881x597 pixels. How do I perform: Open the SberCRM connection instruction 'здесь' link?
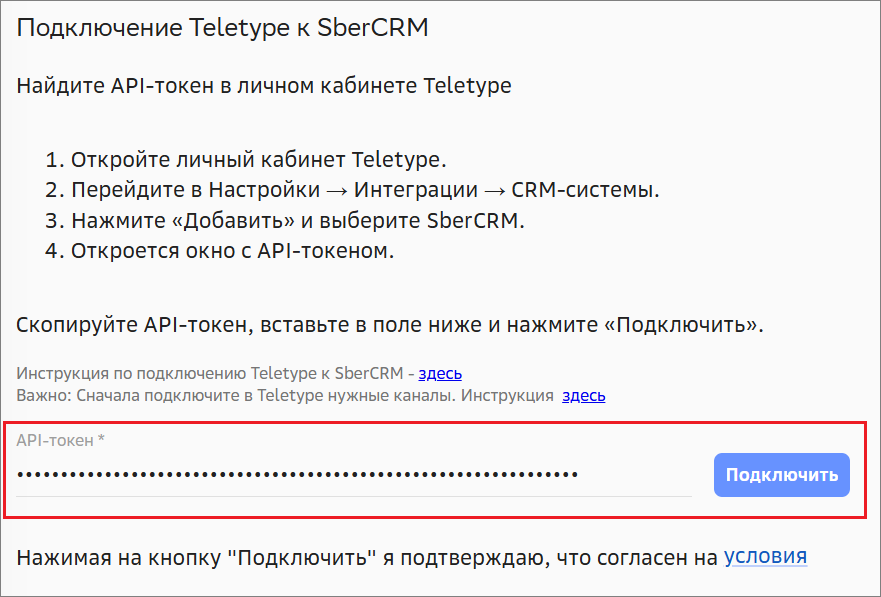(x=440, y=374)
